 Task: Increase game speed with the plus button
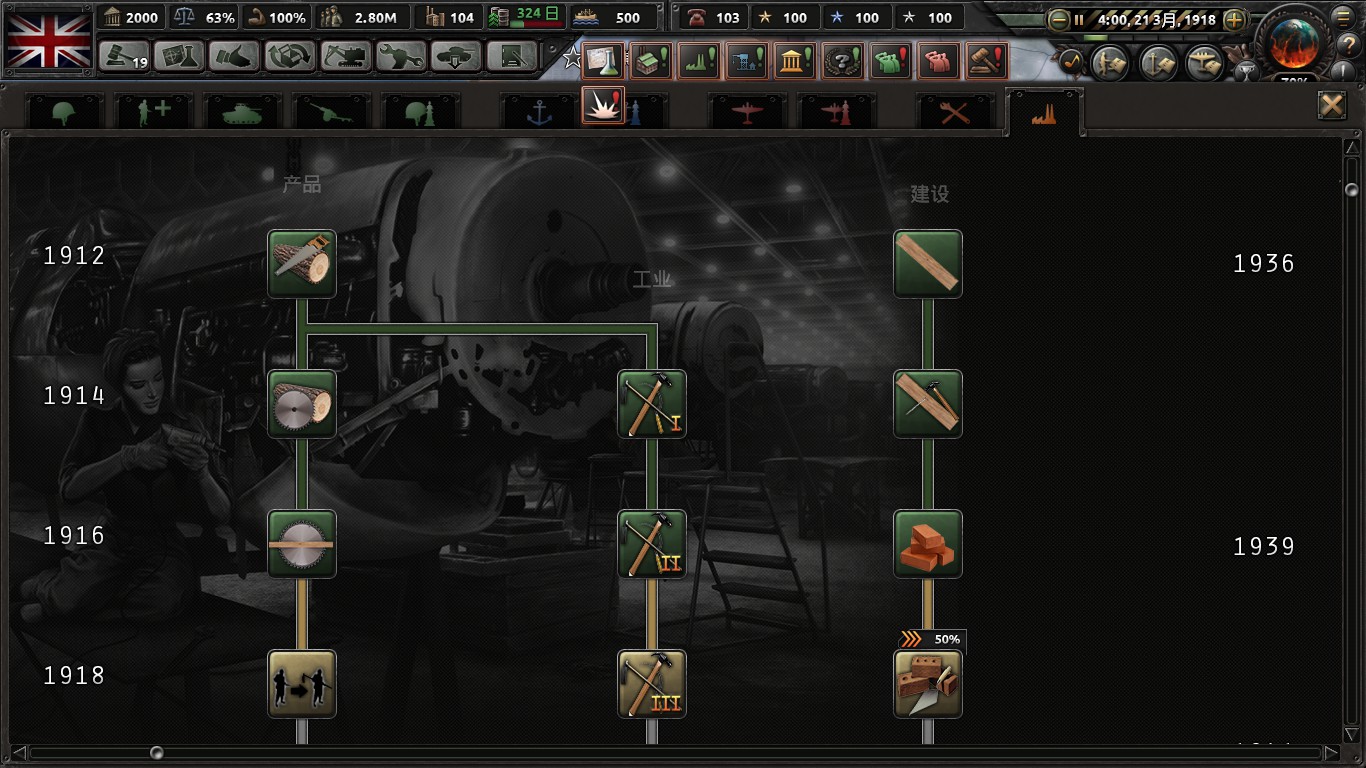[x=1234, y=20]
